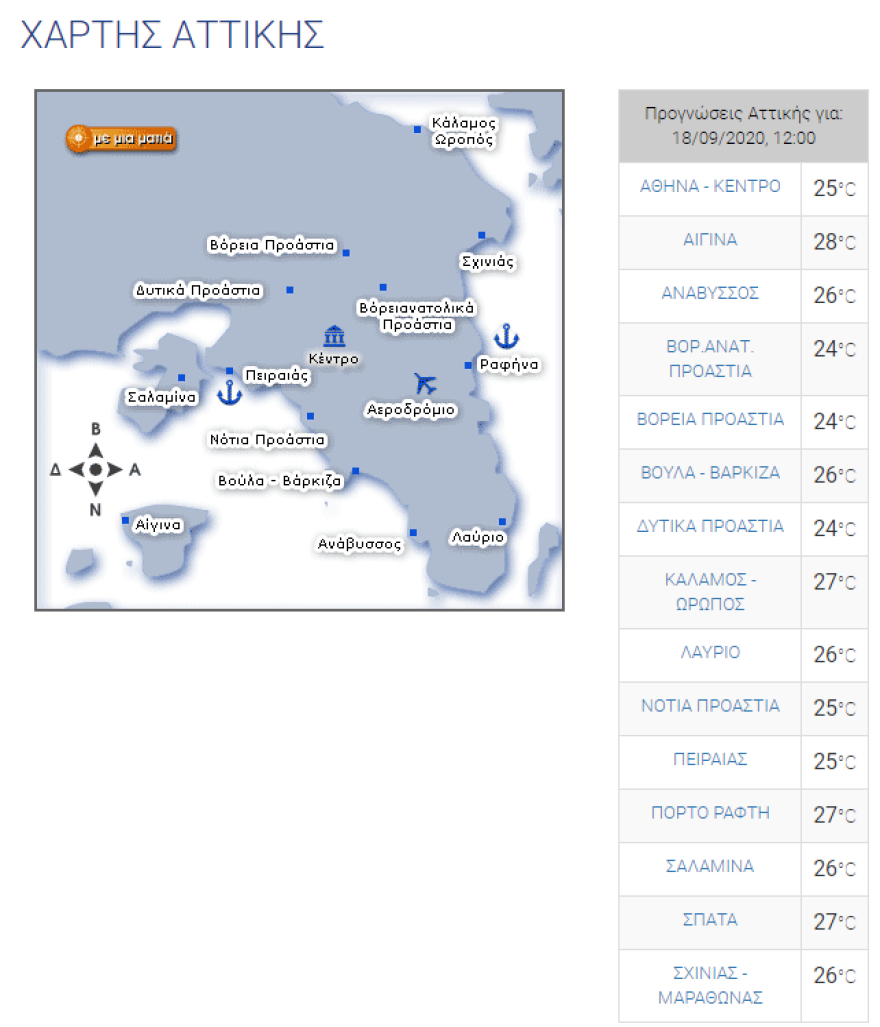Open the ΠΟΡΤΟ ΡΑΦΤΗ forecast link
The height and width of the screenshot is (1027, 880).
710,812
